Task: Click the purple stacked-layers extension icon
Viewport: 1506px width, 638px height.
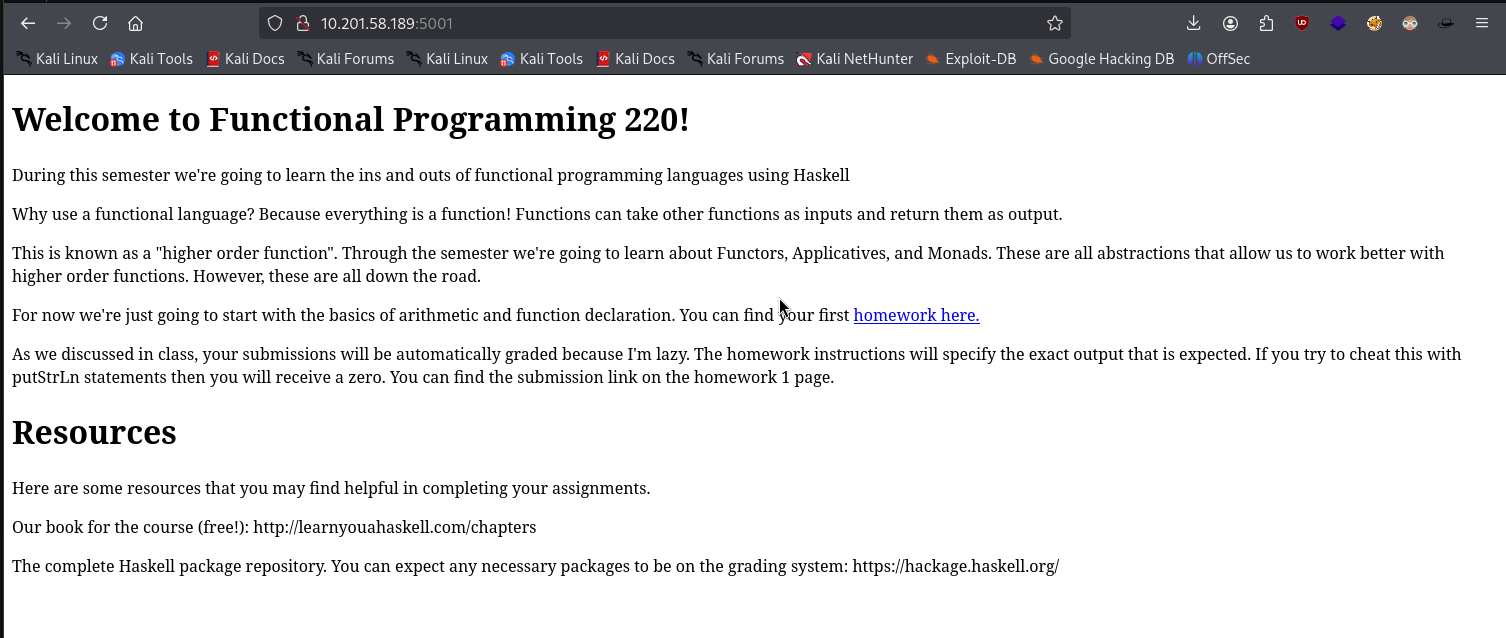Action: 1338,23
